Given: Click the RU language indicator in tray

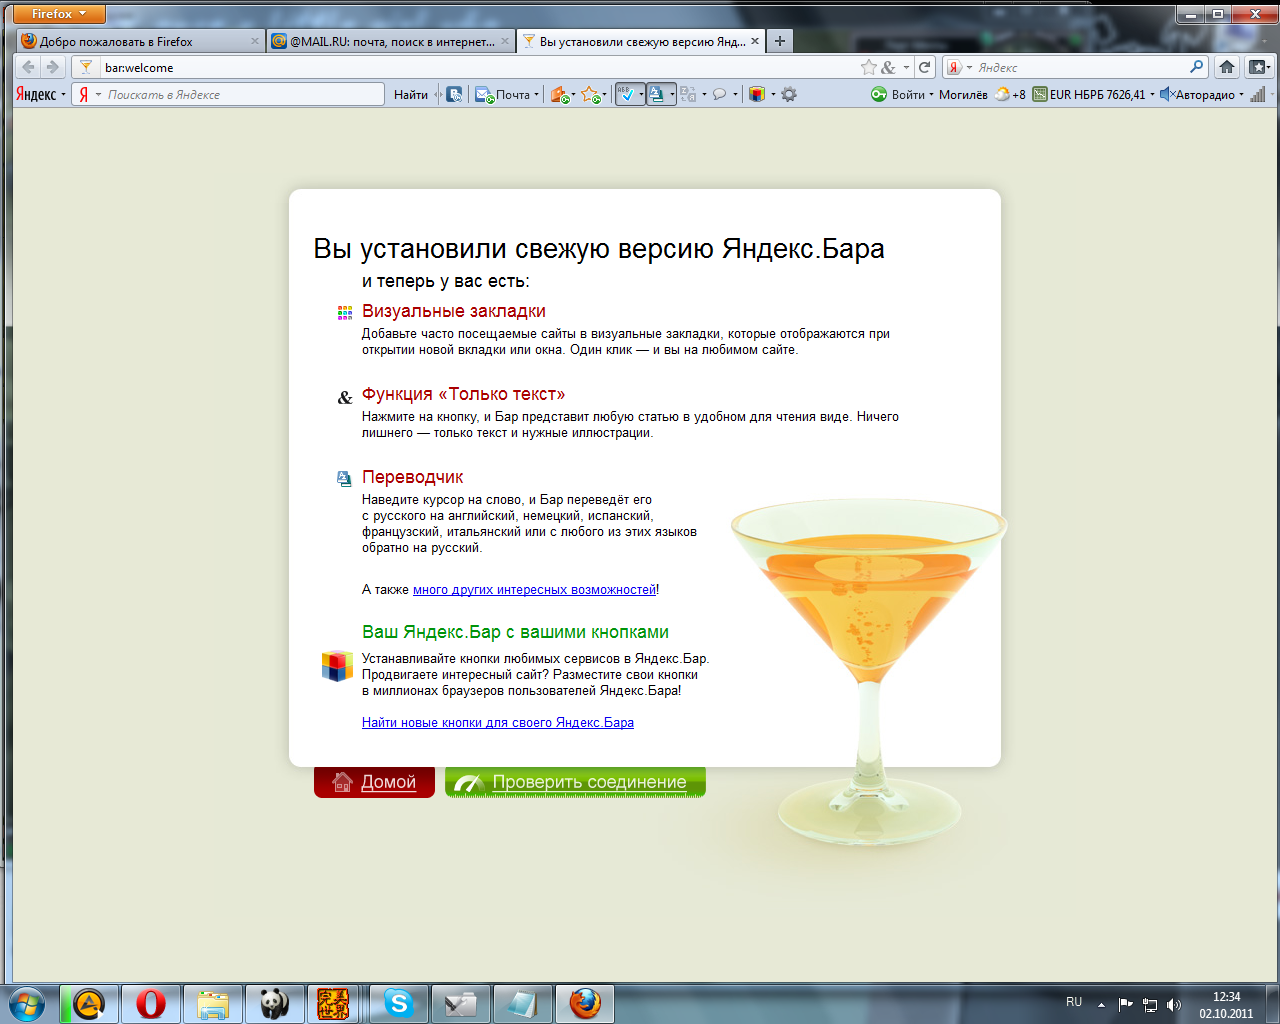Looking at the screenshot, I should [x=1074, y=1002].
